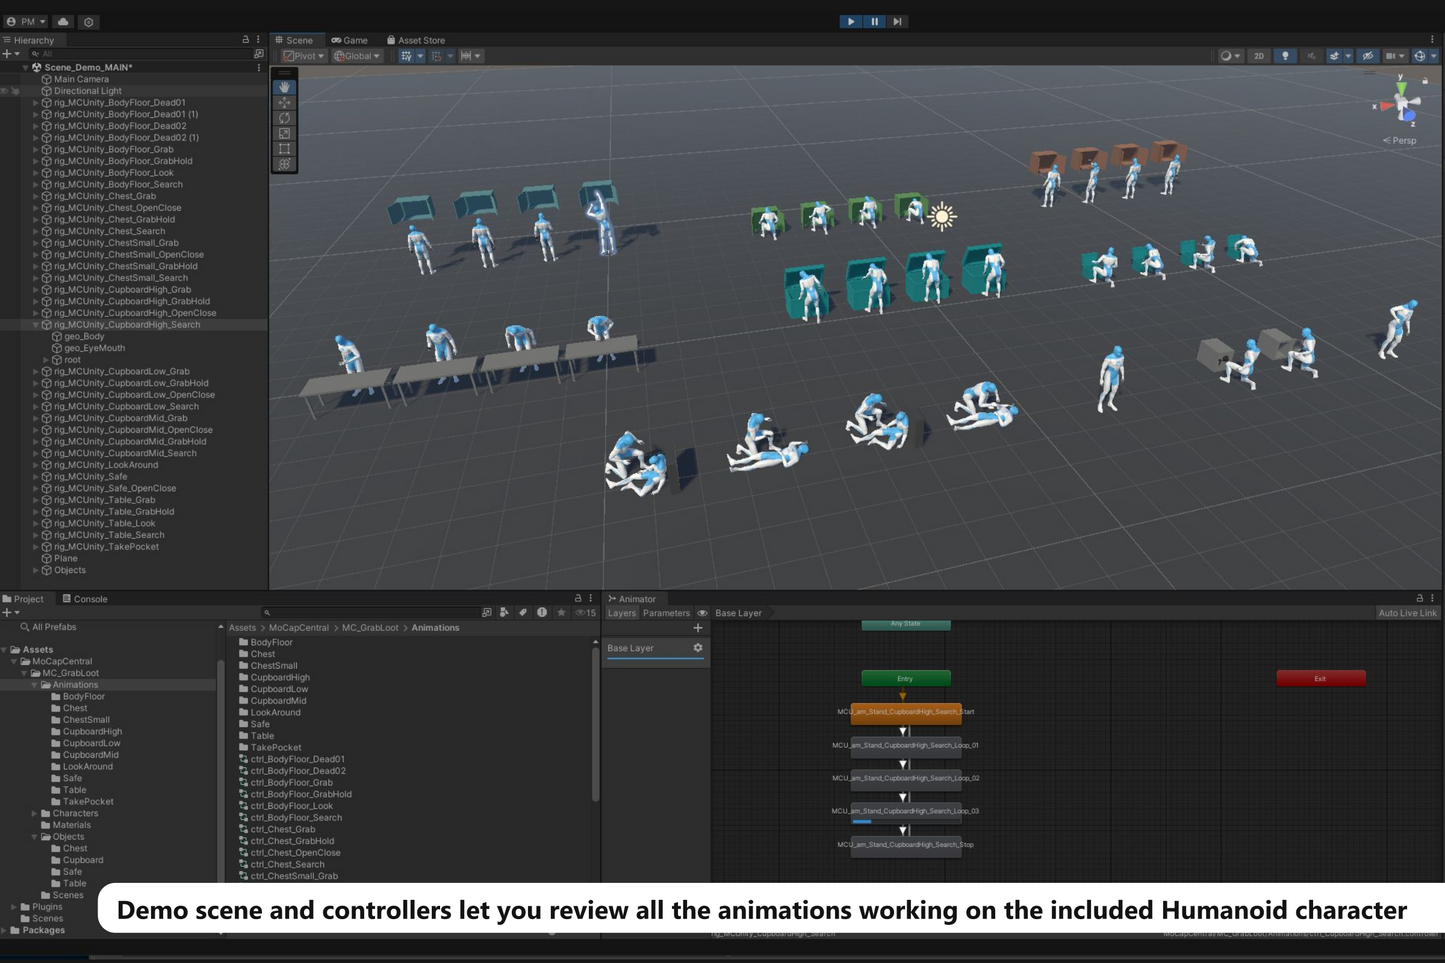Select the Hand tool in scene toolbar
The image size is (1445, 963).
(x=285, y=87)
